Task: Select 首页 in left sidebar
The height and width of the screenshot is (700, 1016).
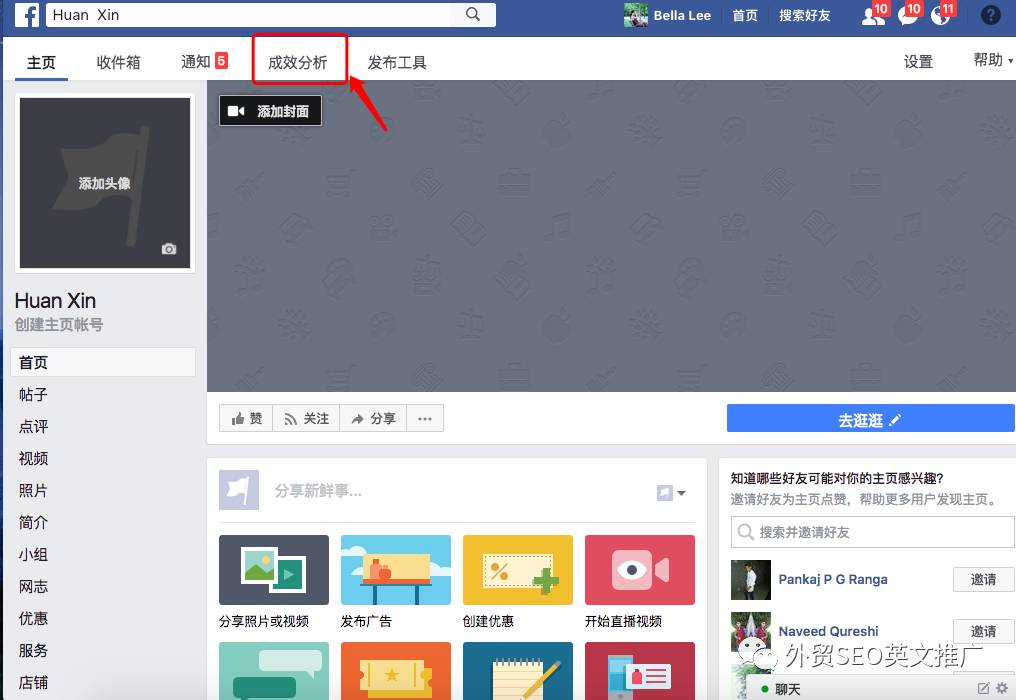Action: pos(103,362)
